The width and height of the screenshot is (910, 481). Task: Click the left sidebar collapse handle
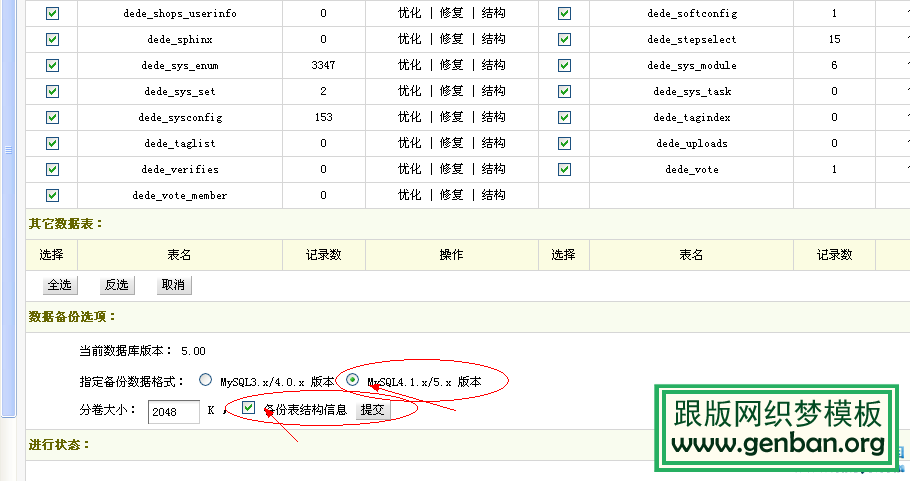pos(9,150)
